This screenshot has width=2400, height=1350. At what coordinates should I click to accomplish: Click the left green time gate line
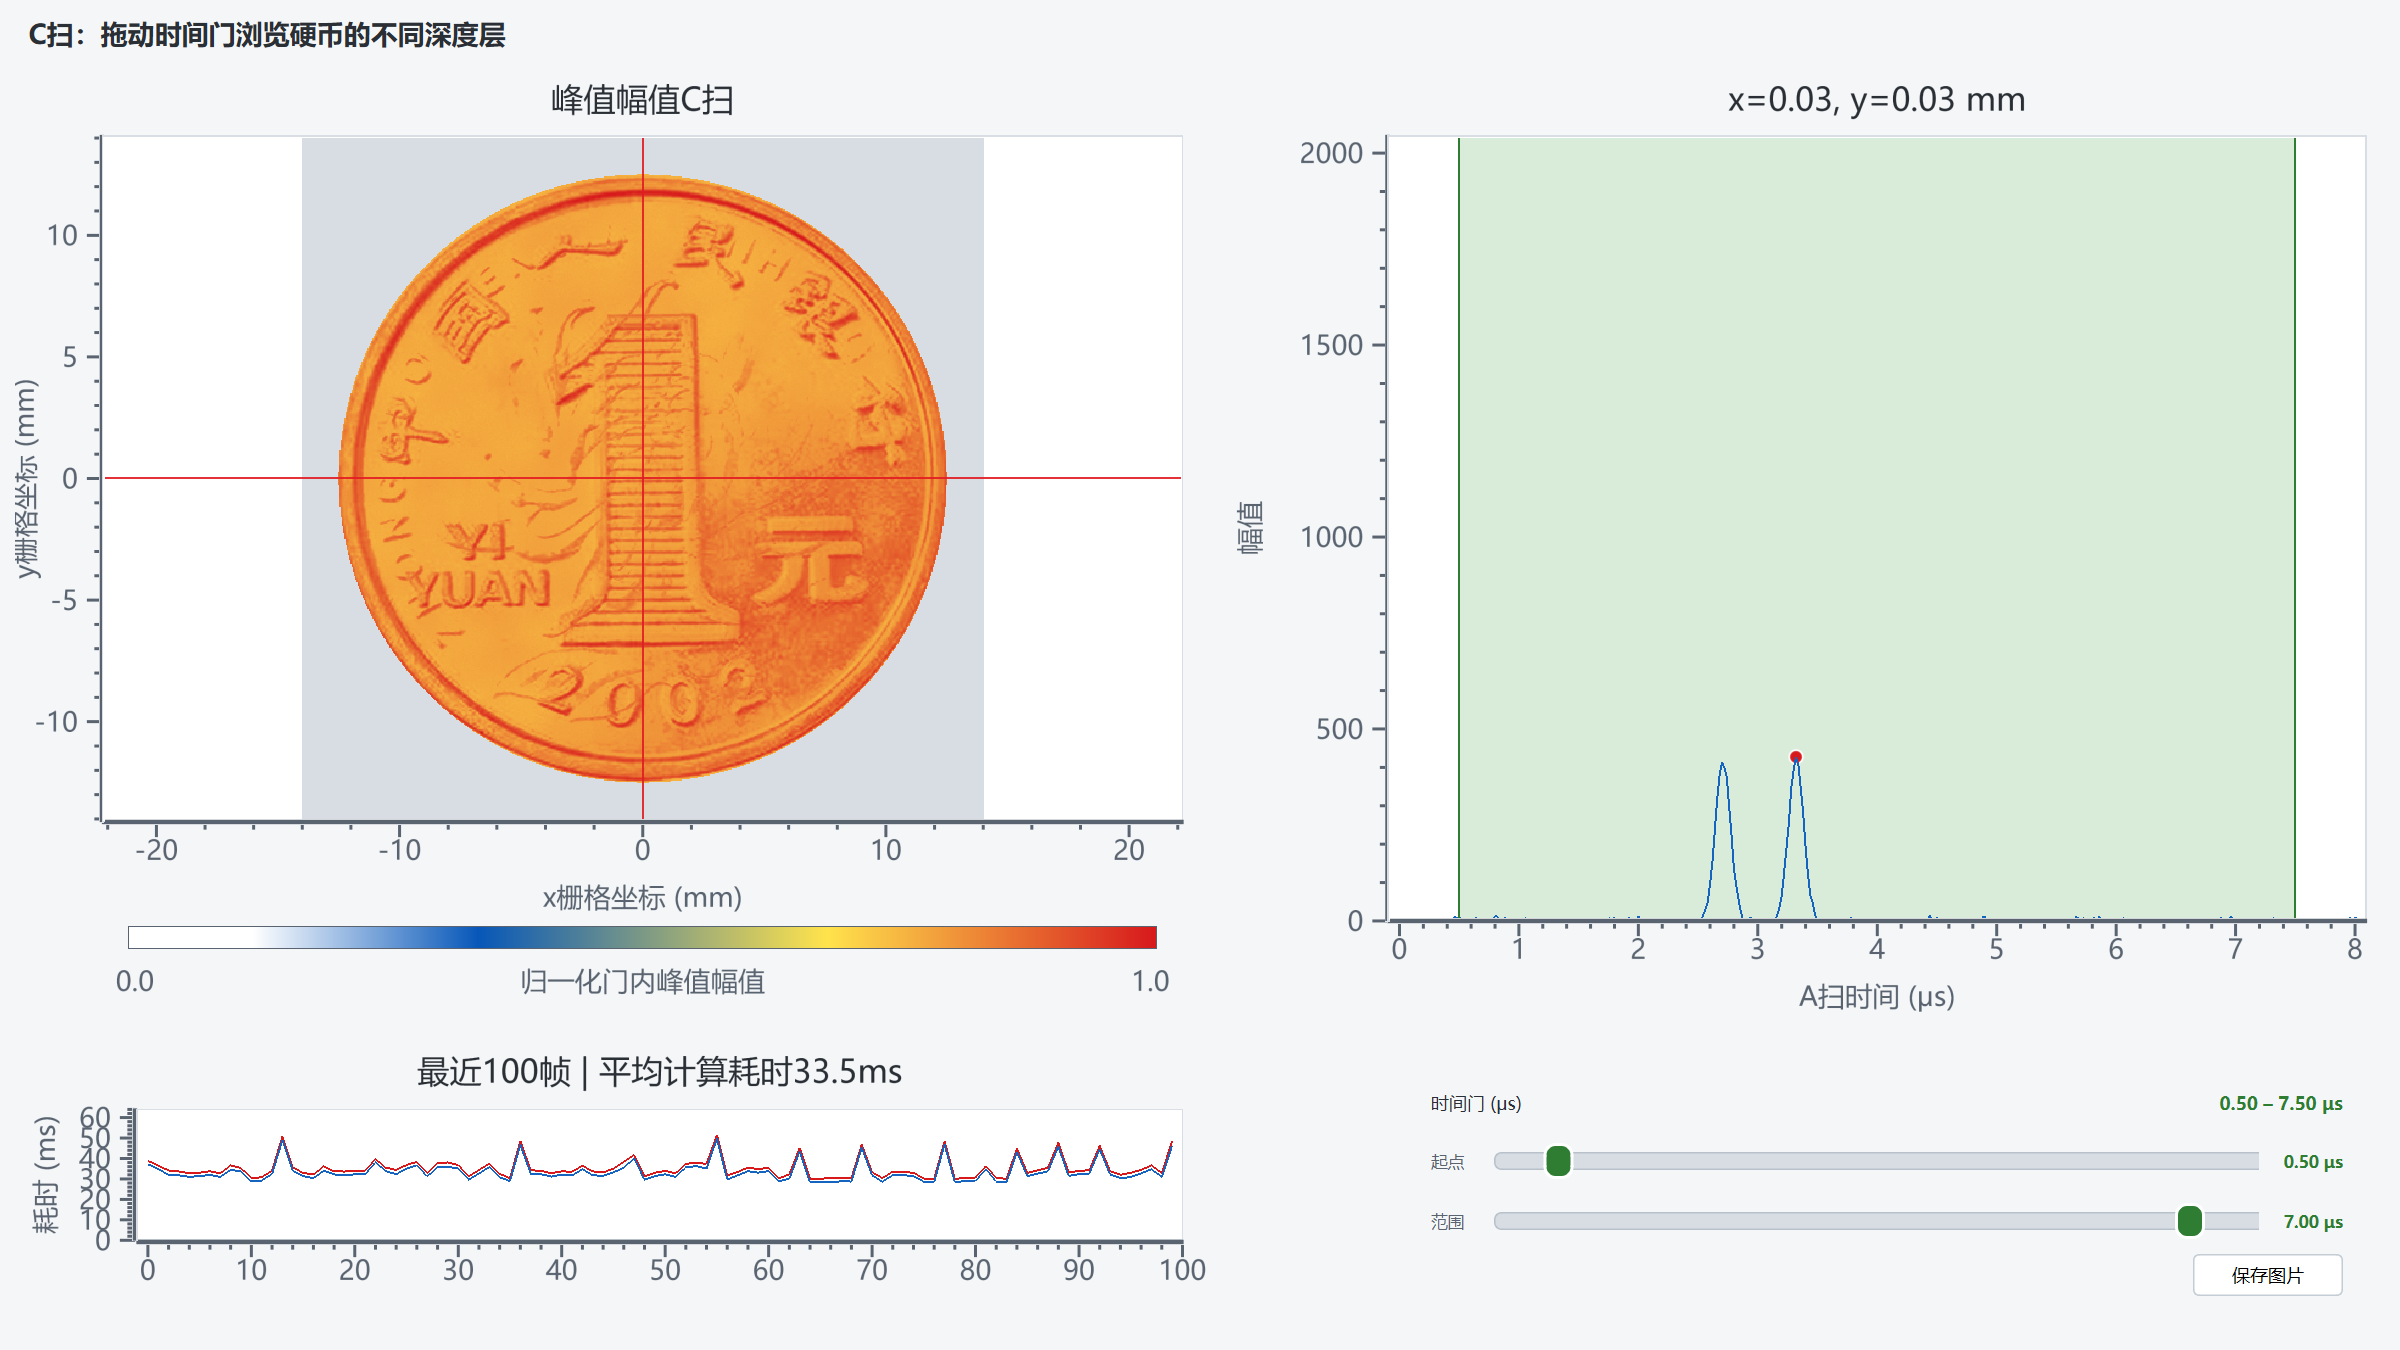click(x=1459, y=528)
